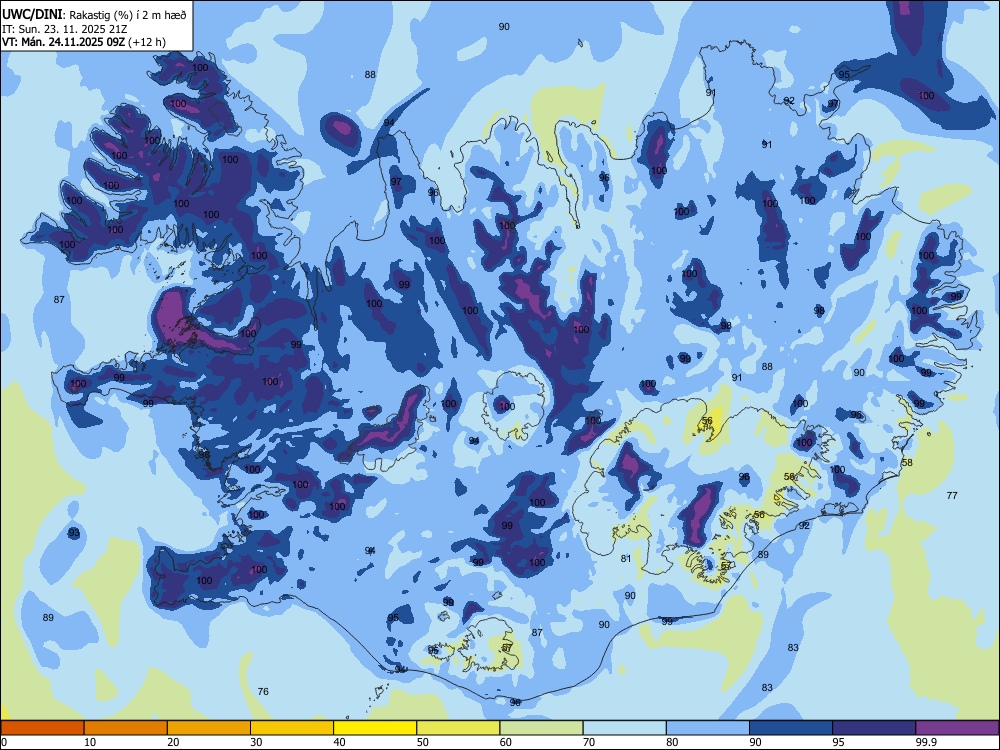This screenshot has width=1000, height=750.
Task: Click the map value '58' on the southeast coast
Action: (x=908, y=462)
